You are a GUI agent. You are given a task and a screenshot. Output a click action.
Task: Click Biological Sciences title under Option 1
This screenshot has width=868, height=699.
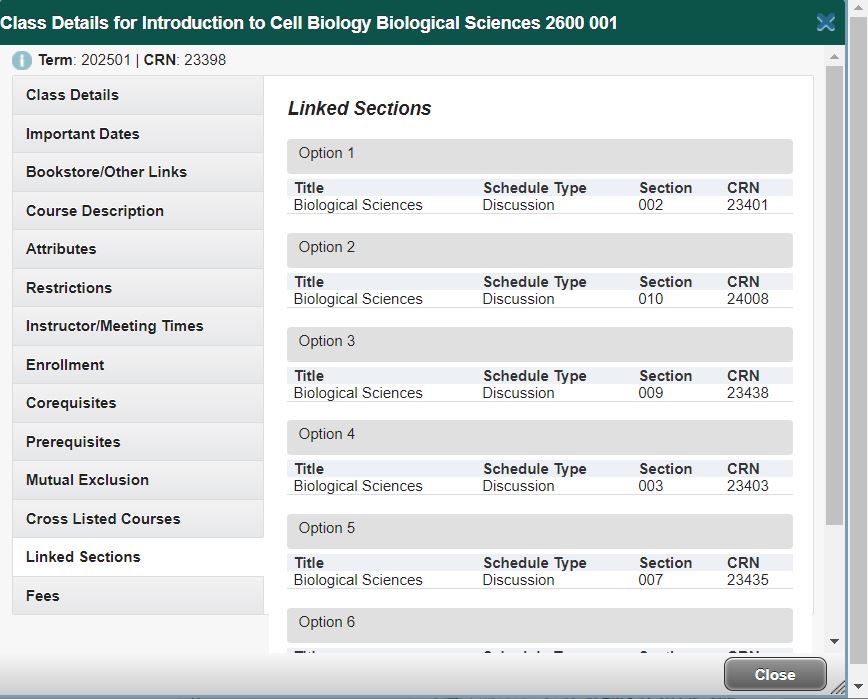(358, 205)
